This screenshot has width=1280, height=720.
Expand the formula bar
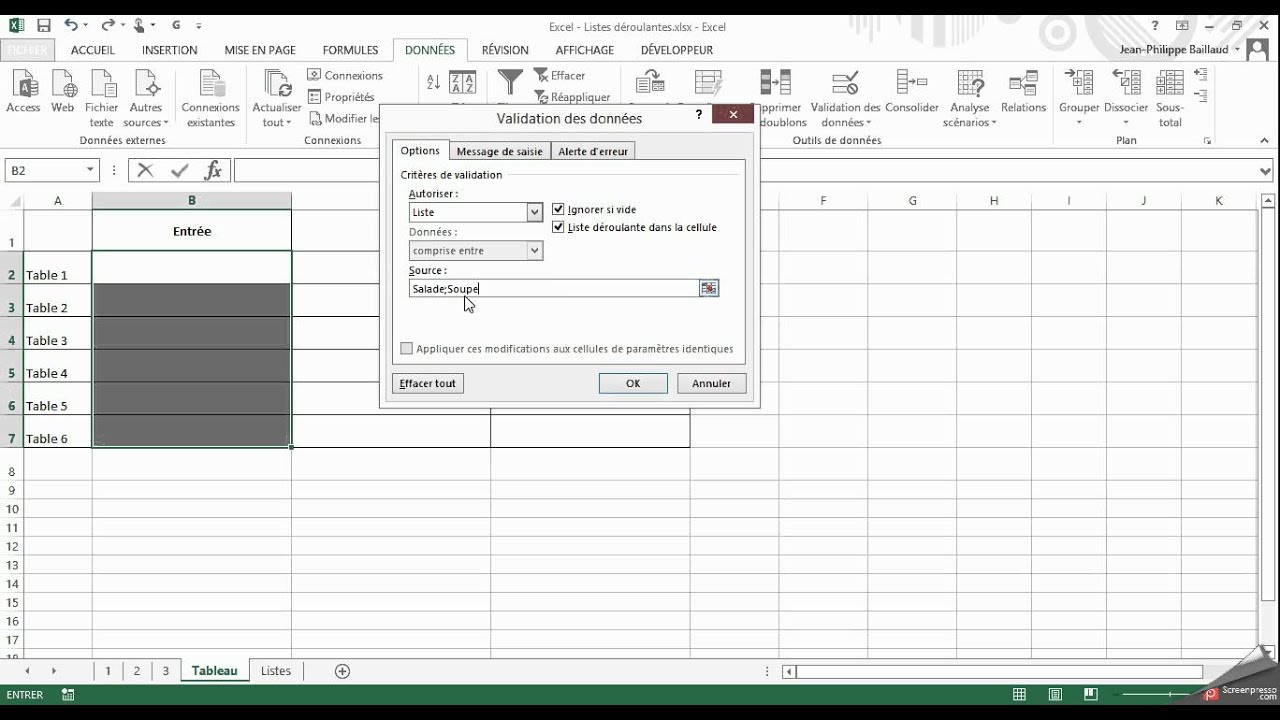click(1266, 171)
